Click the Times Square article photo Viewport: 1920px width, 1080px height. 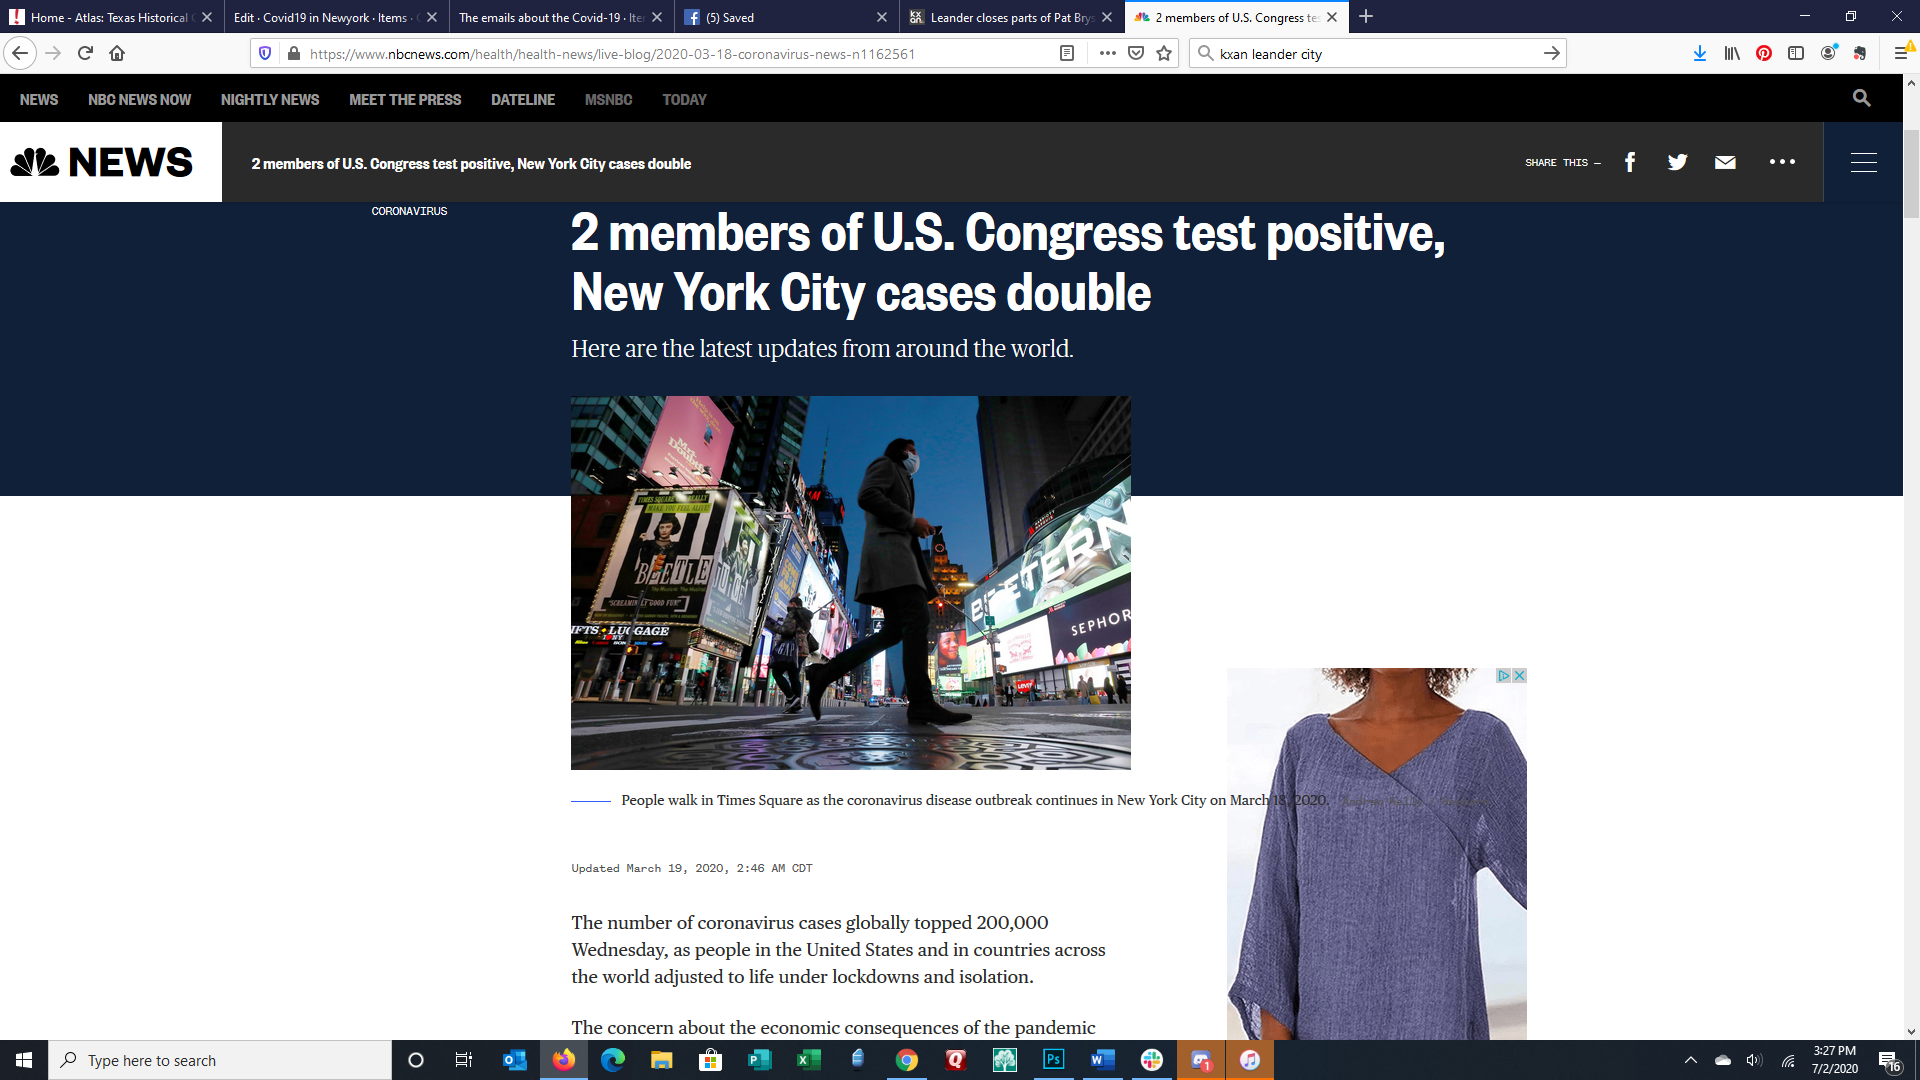[850, 582]
